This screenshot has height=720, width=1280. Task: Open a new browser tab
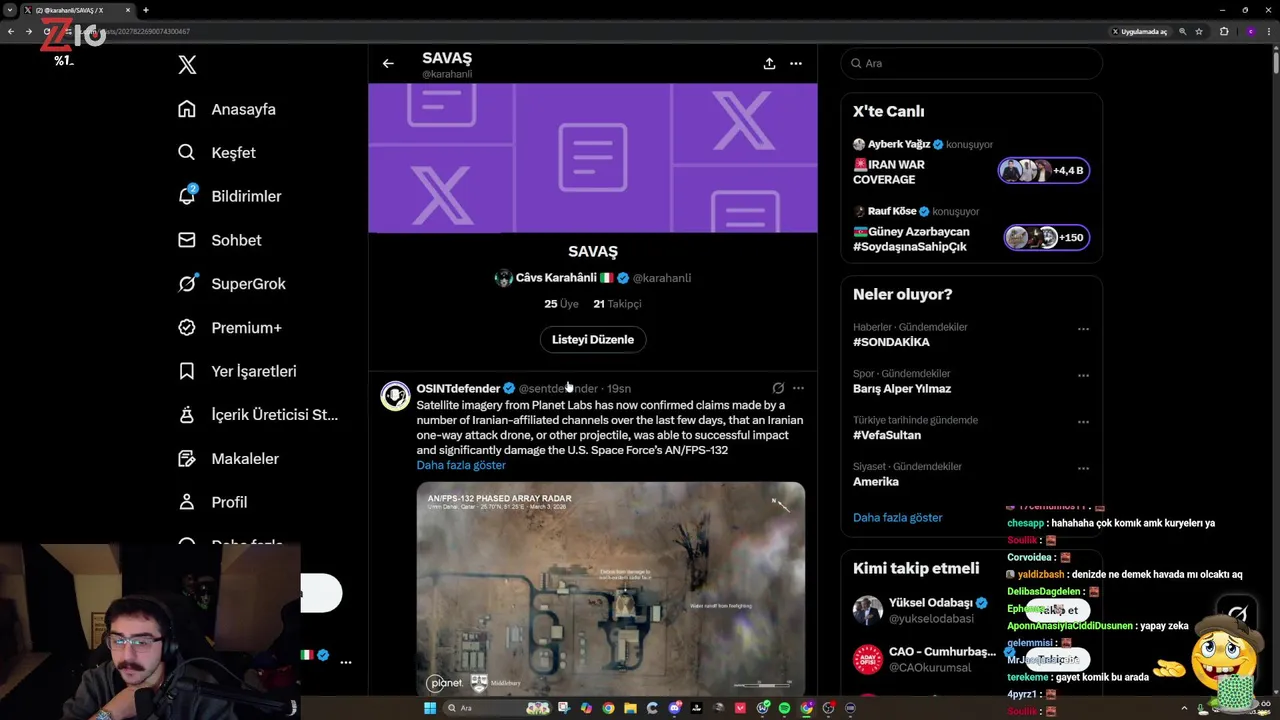click(146, 10)
